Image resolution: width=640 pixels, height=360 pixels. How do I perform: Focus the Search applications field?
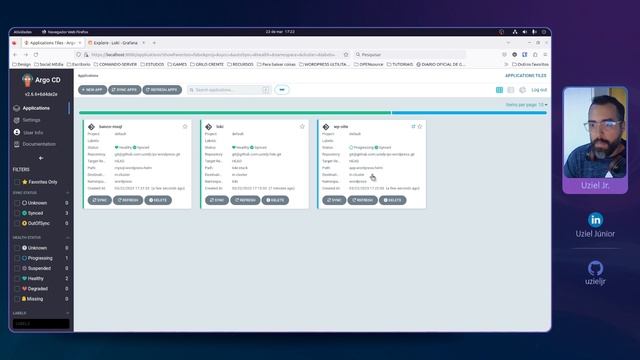pyautogui.click(x=229, y=90)
